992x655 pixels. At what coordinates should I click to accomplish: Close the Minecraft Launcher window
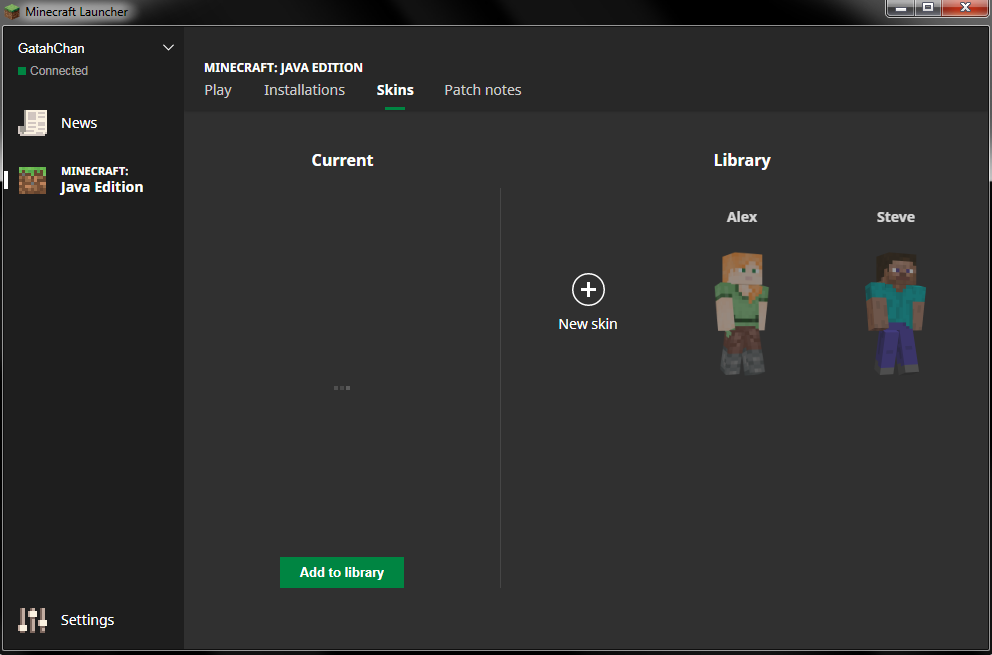(965, 8)
